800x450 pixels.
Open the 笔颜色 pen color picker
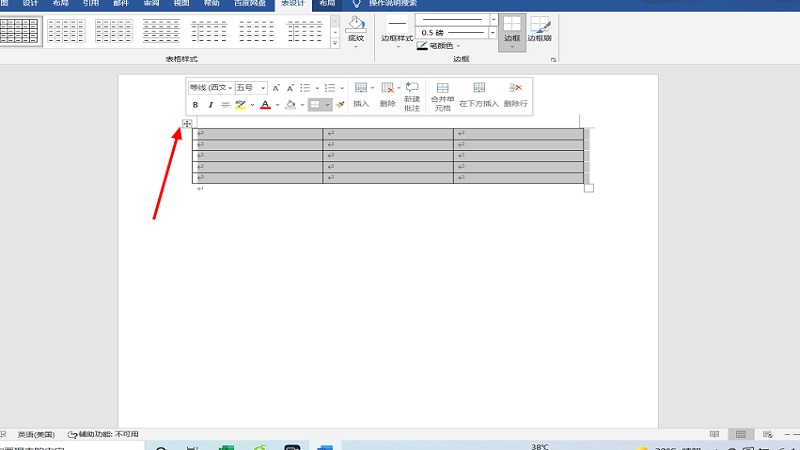[x=438, y=46]
